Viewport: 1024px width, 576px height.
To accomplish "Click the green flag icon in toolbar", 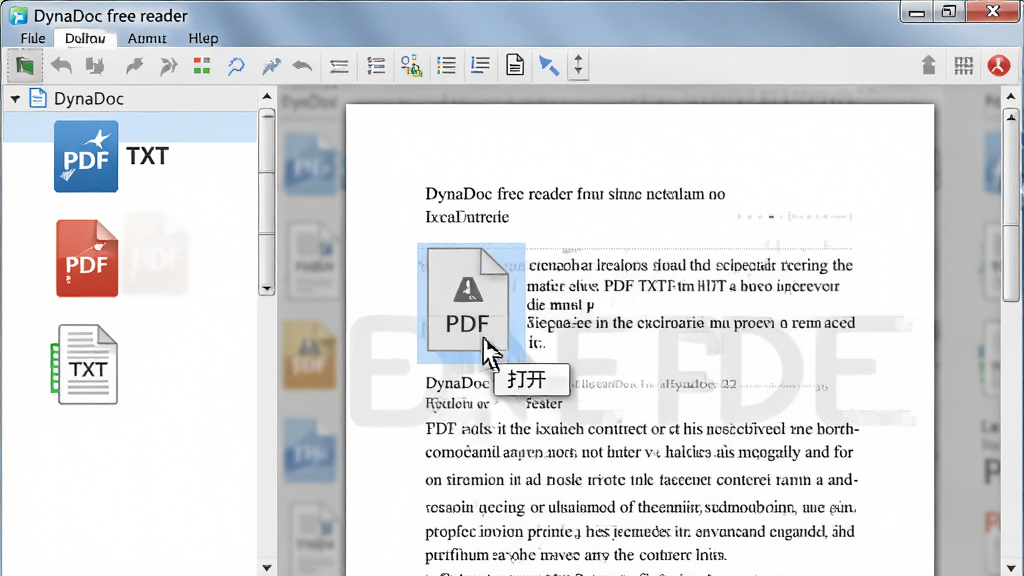I will point(25,65).
